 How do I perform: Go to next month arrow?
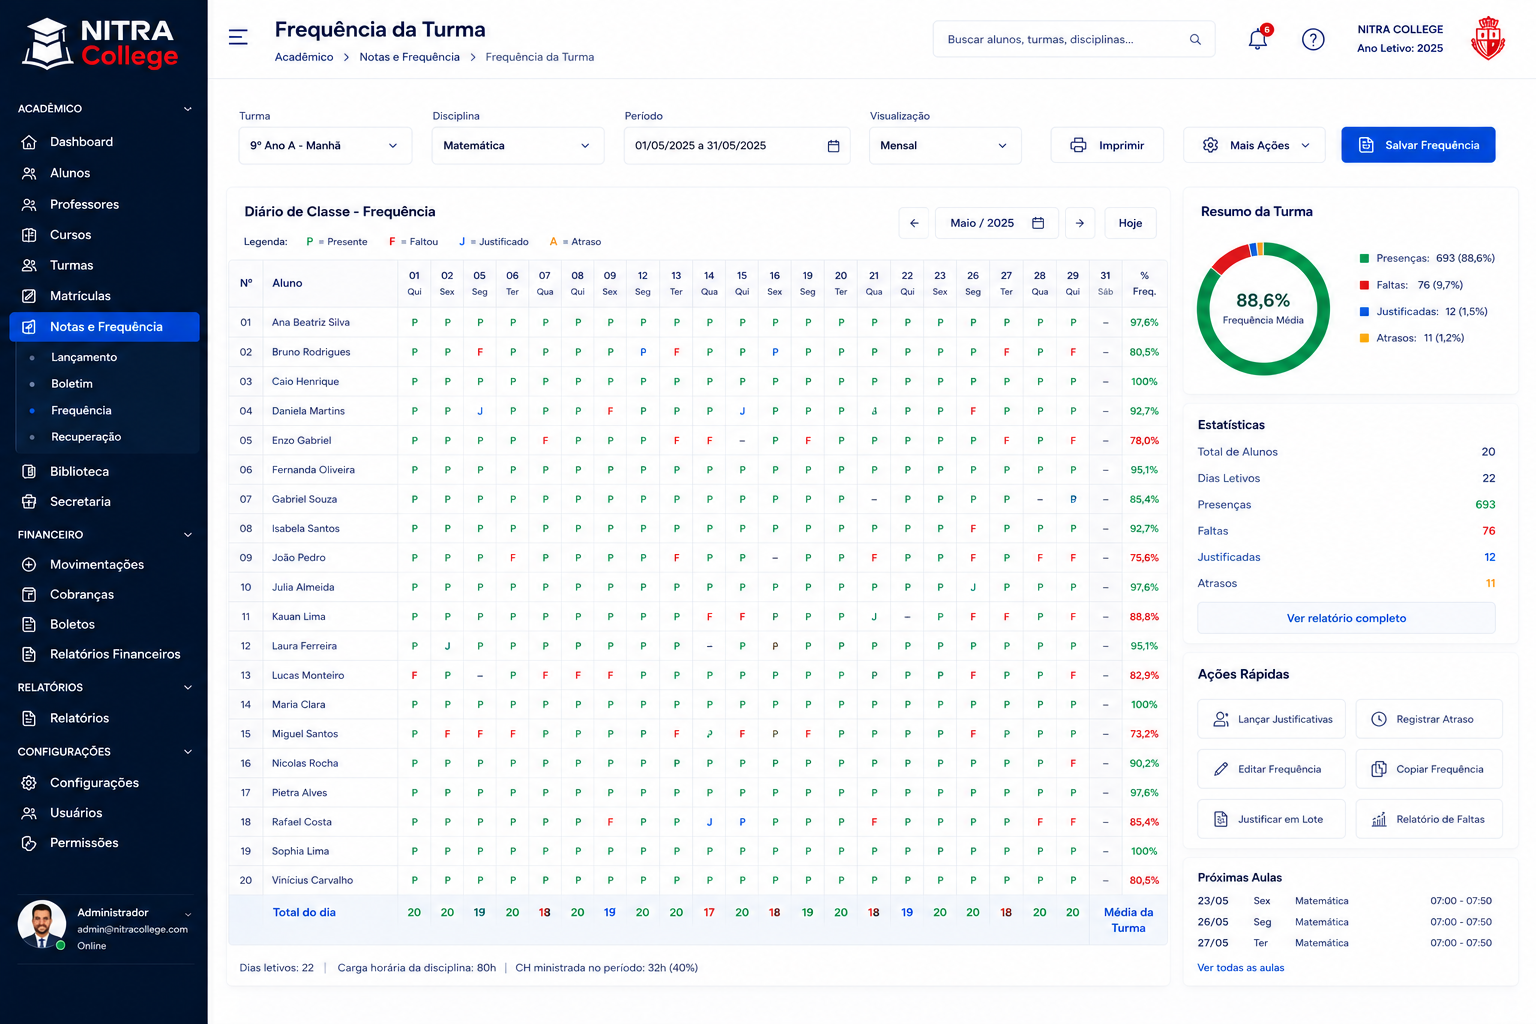click(x=1080, y=223)
